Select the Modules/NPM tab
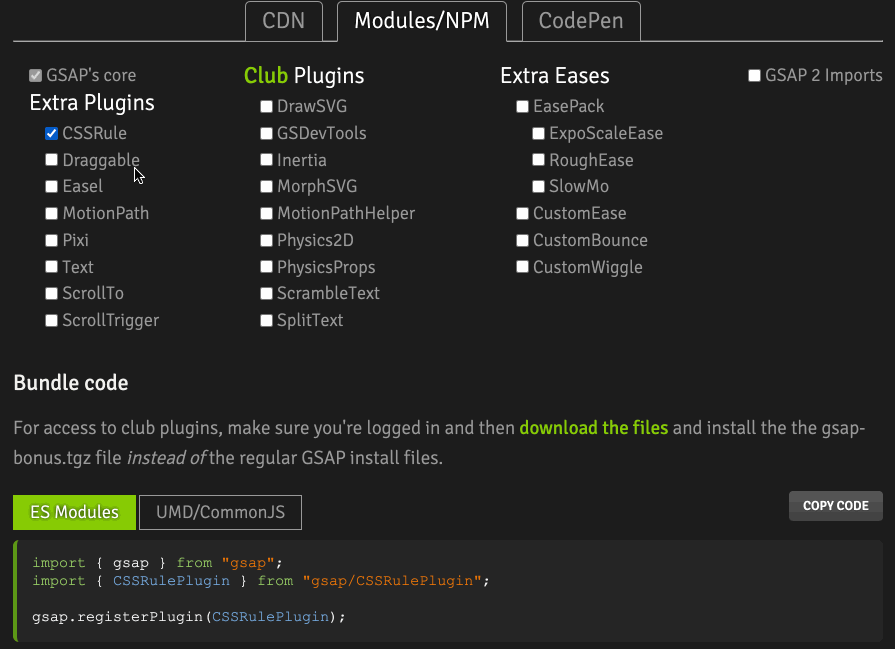The image size is (895, 649). 422,21
